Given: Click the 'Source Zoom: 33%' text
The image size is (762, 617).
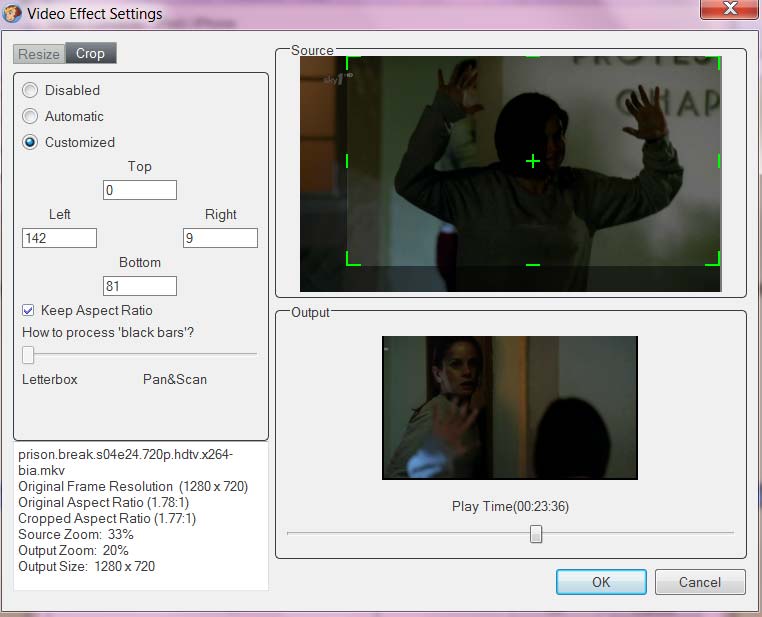Looking at the screenshot, I should 76,534.
